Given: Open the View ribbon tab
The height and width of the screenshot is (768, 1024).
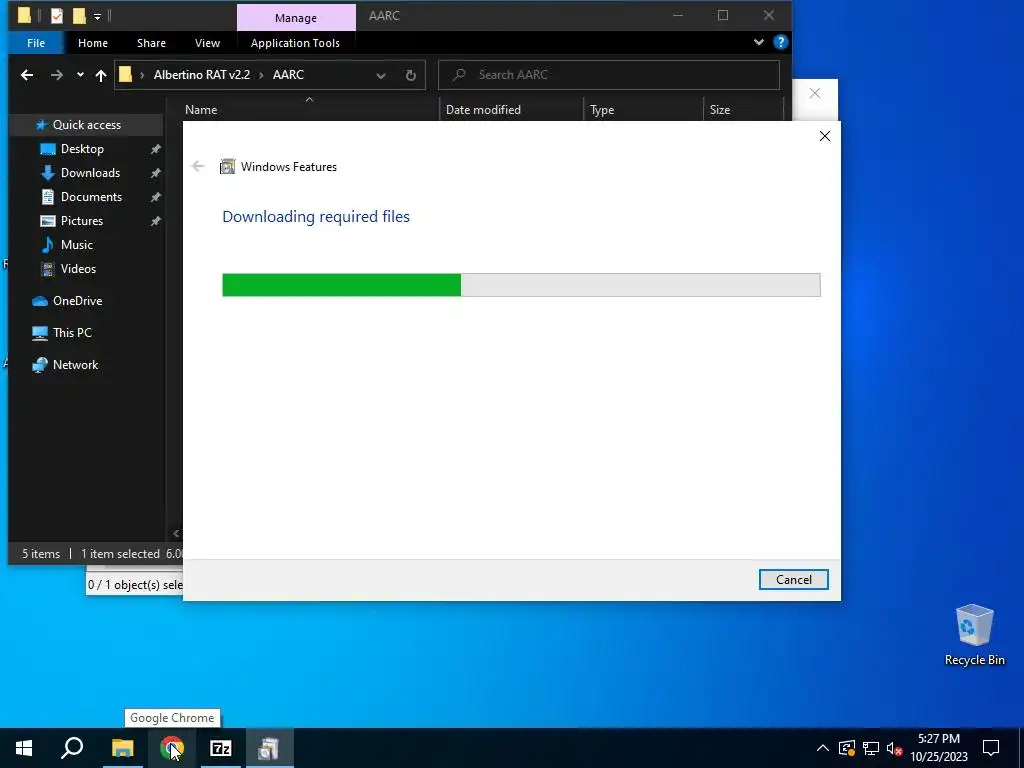Looking at the screenshot, I should pyautogui.click(x=207, y=43).
